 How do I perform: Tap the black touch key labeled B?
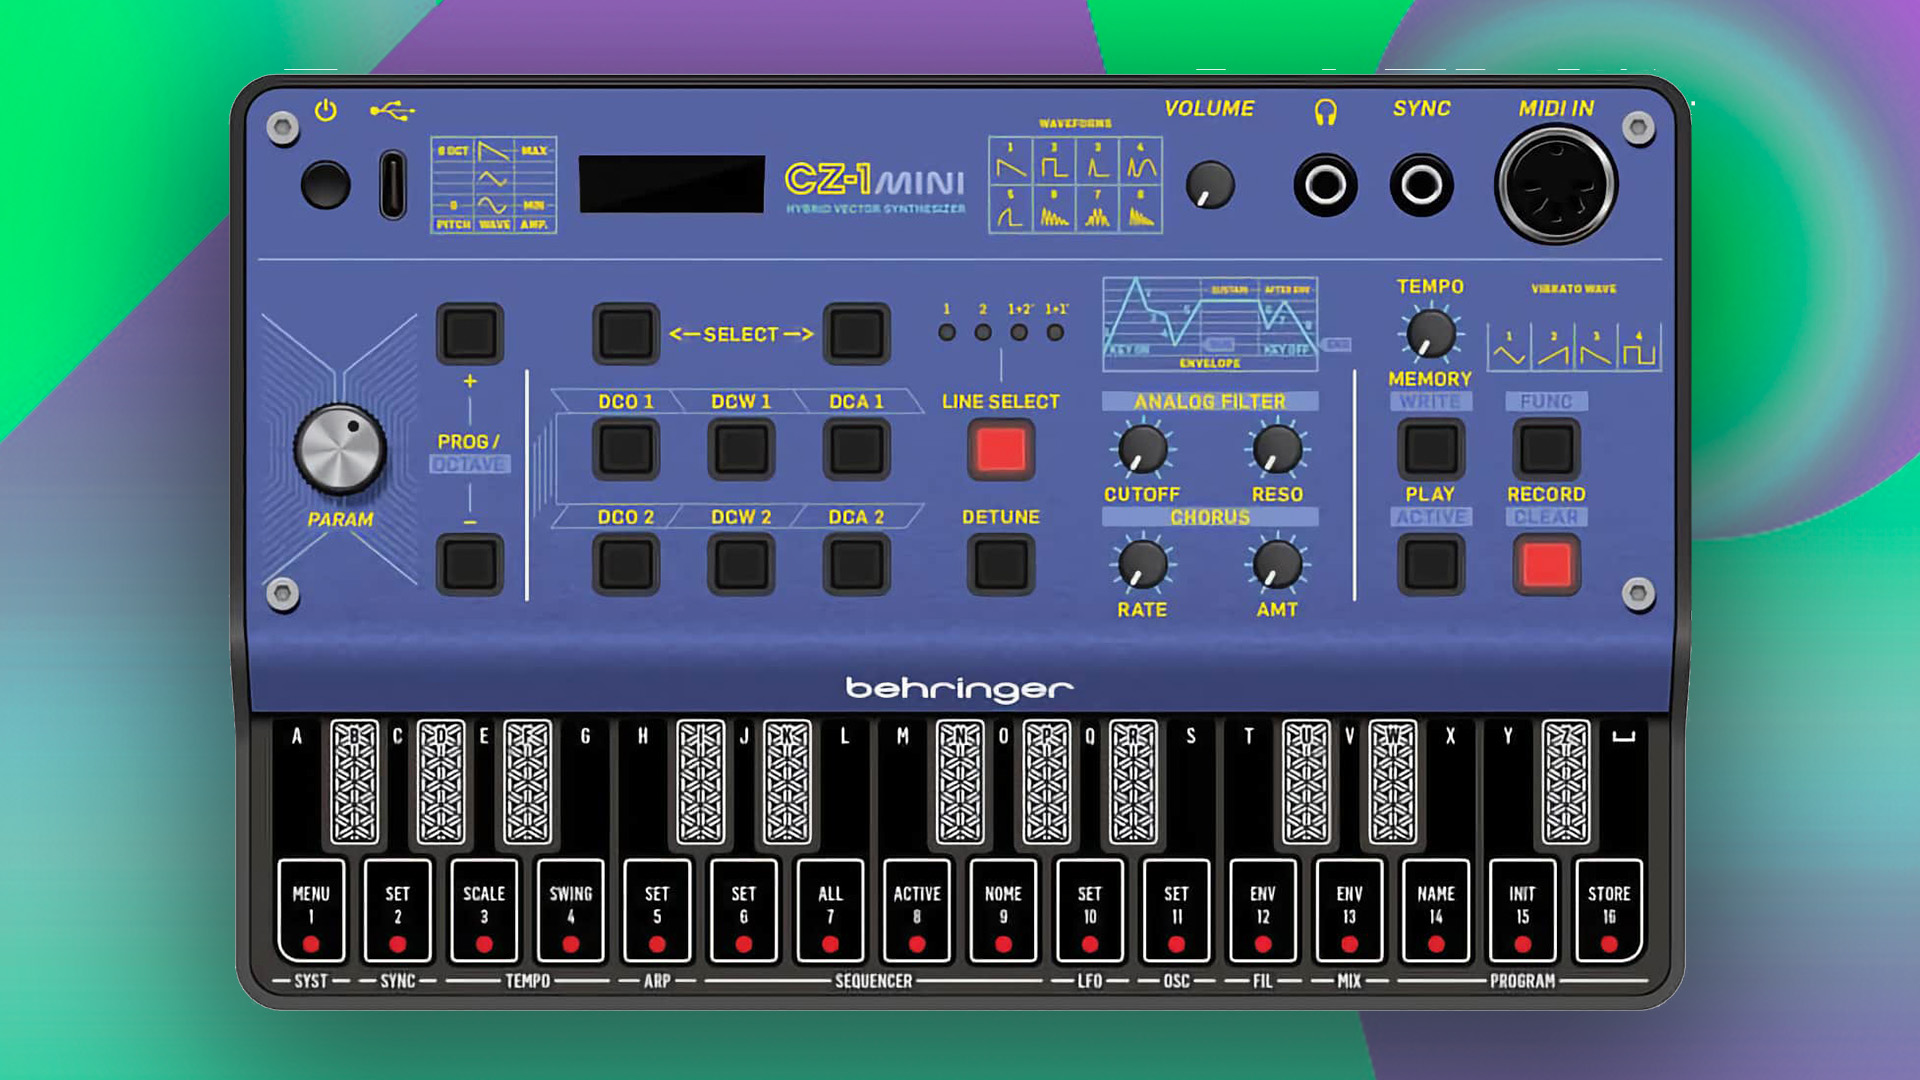[x=354, y=782]
